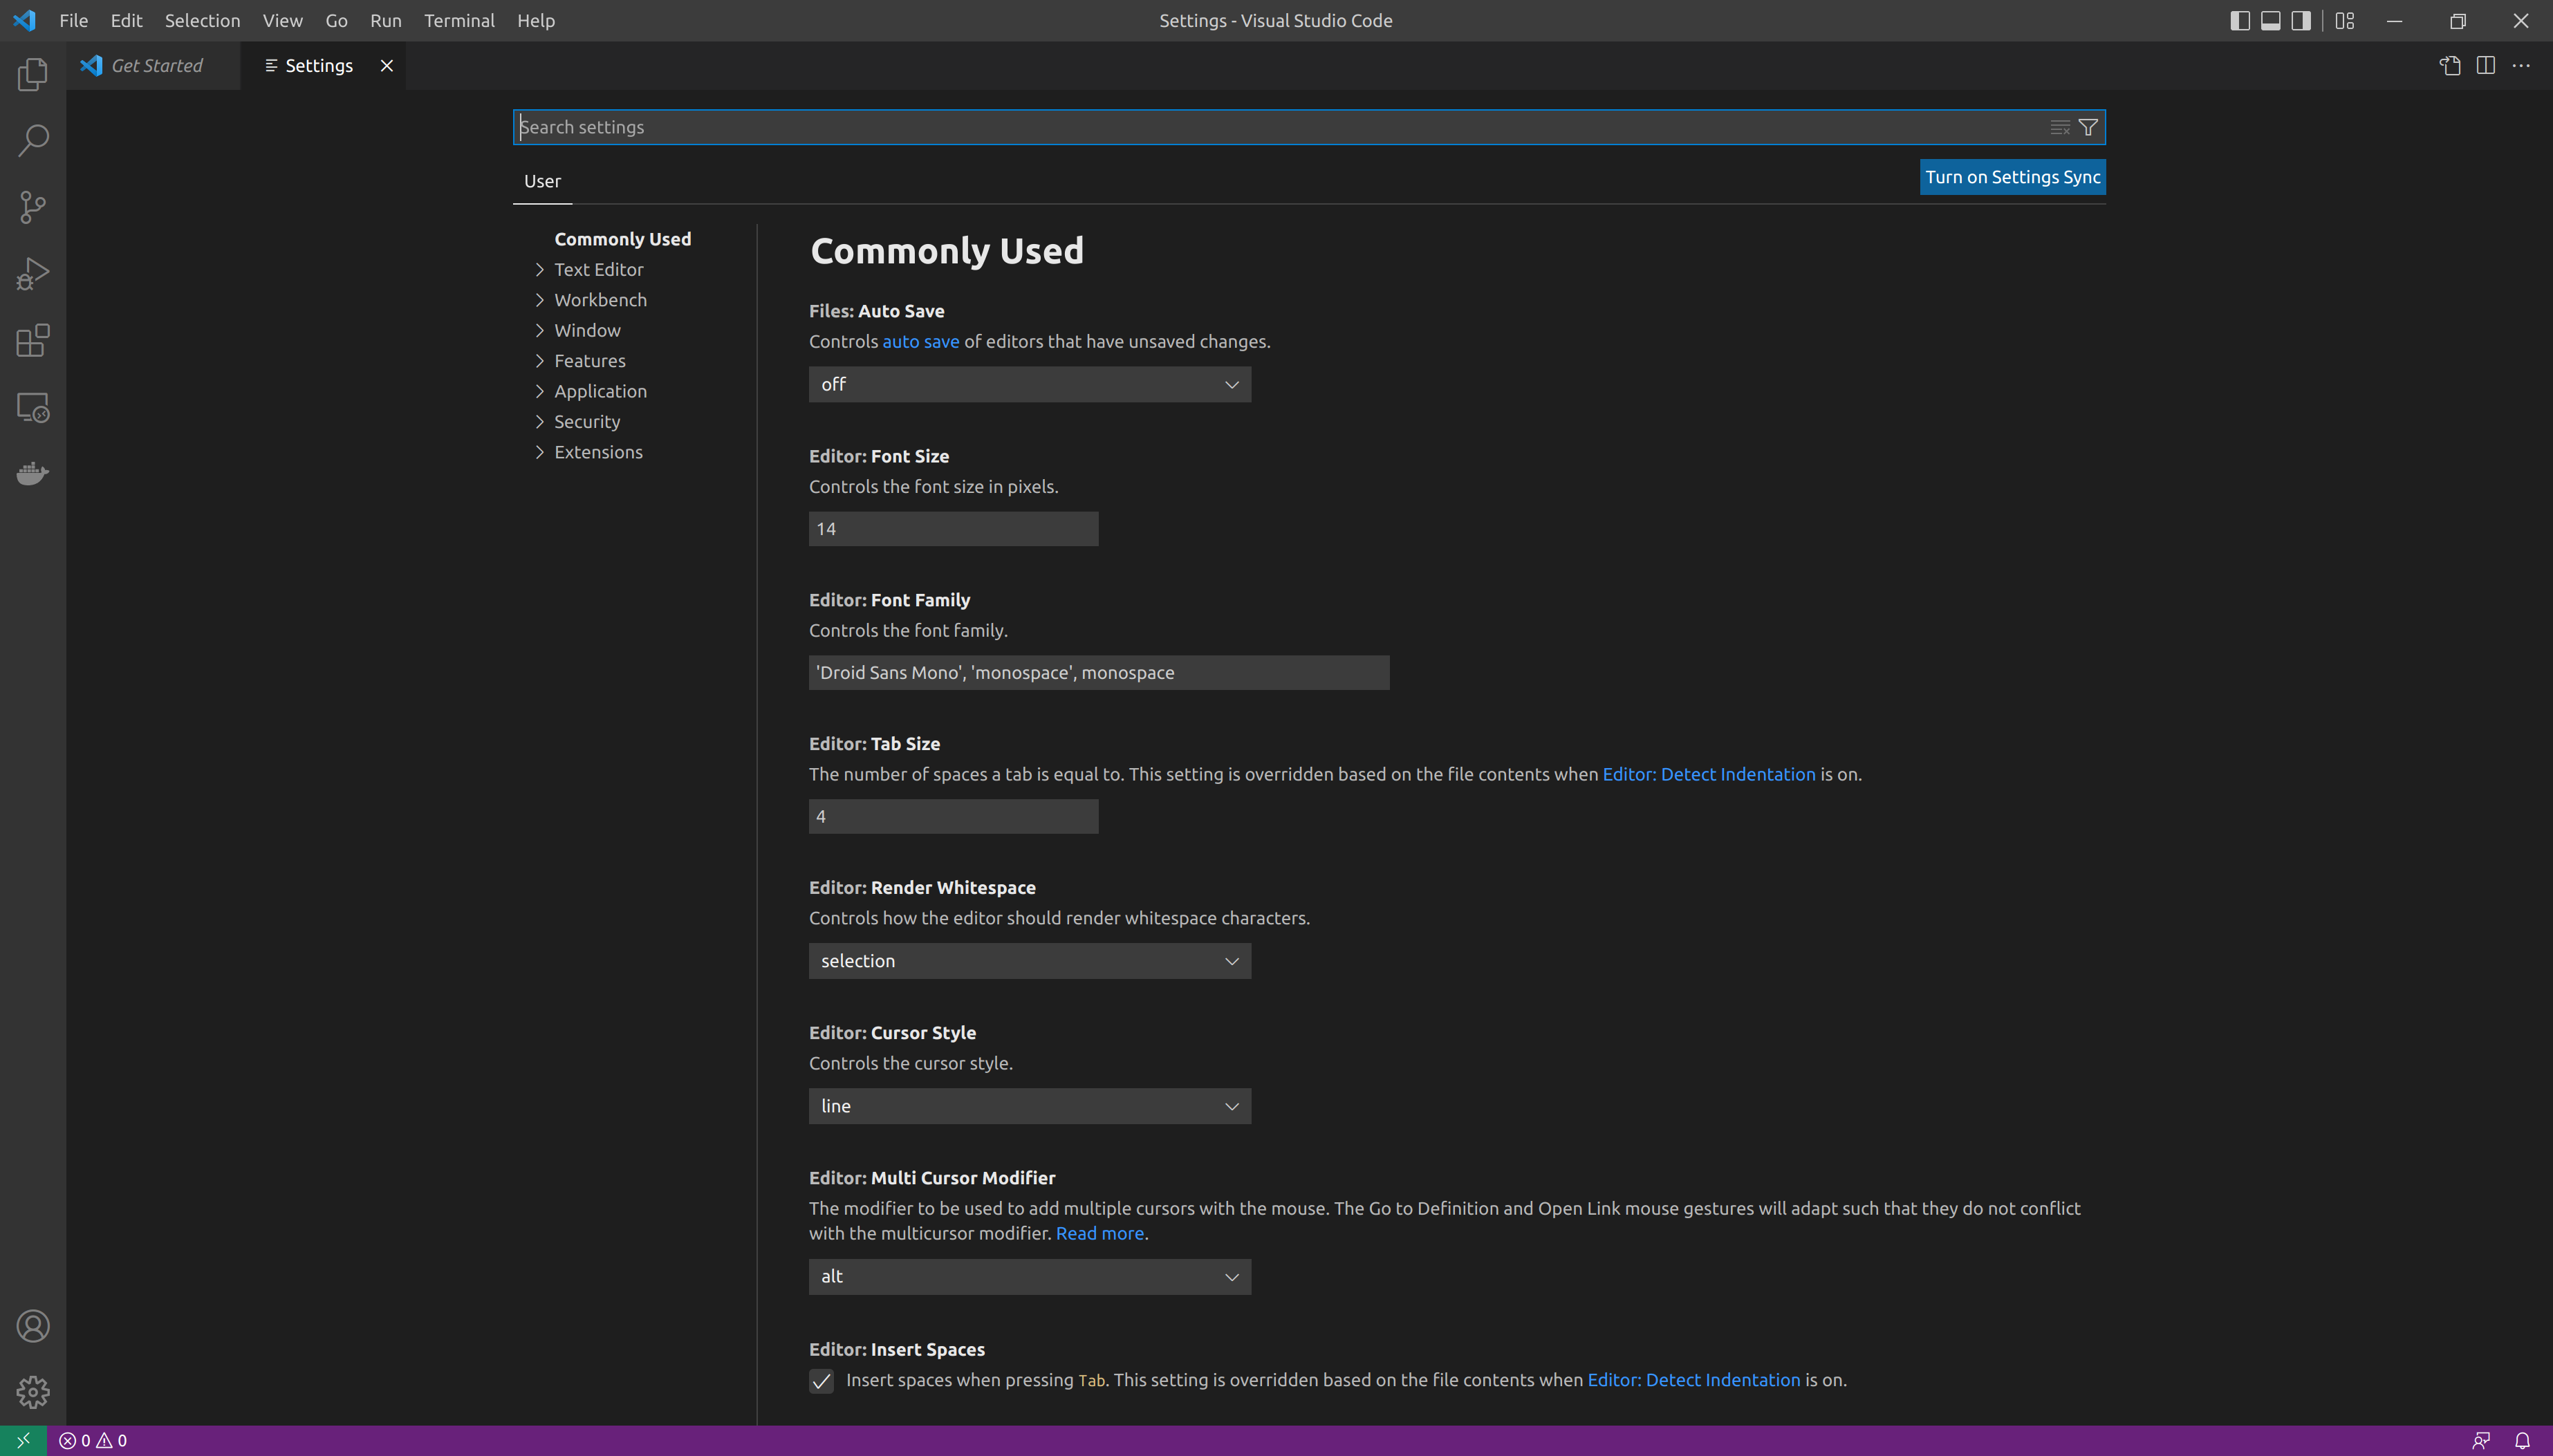The width and height of the screenshot is (2553, 1456).
Task: Select the Search icon in activity bar
Action: pyautogui.click(x=33, y=140)
